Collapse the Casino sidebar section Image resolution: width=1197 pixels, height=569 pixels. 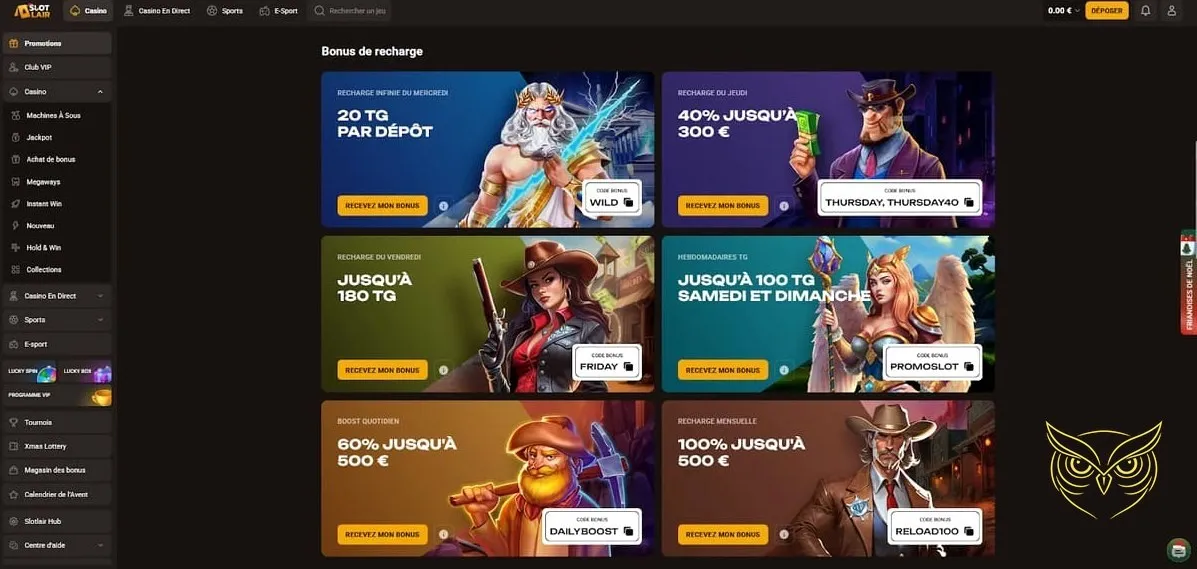[x=101, y=92]
